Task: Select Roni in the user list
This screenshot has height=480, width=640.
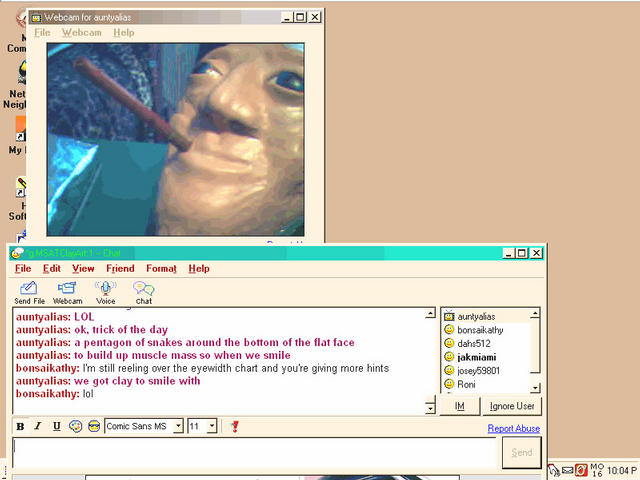Action: tap(466, 384)
